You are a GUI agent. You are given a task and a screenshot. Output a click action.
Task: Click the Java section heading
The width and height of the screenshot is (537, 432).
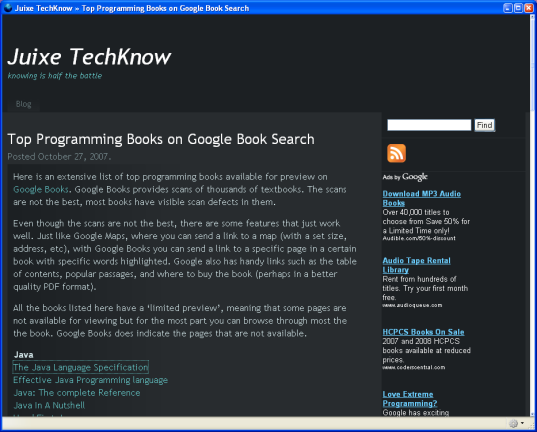[x=24, y=355]
